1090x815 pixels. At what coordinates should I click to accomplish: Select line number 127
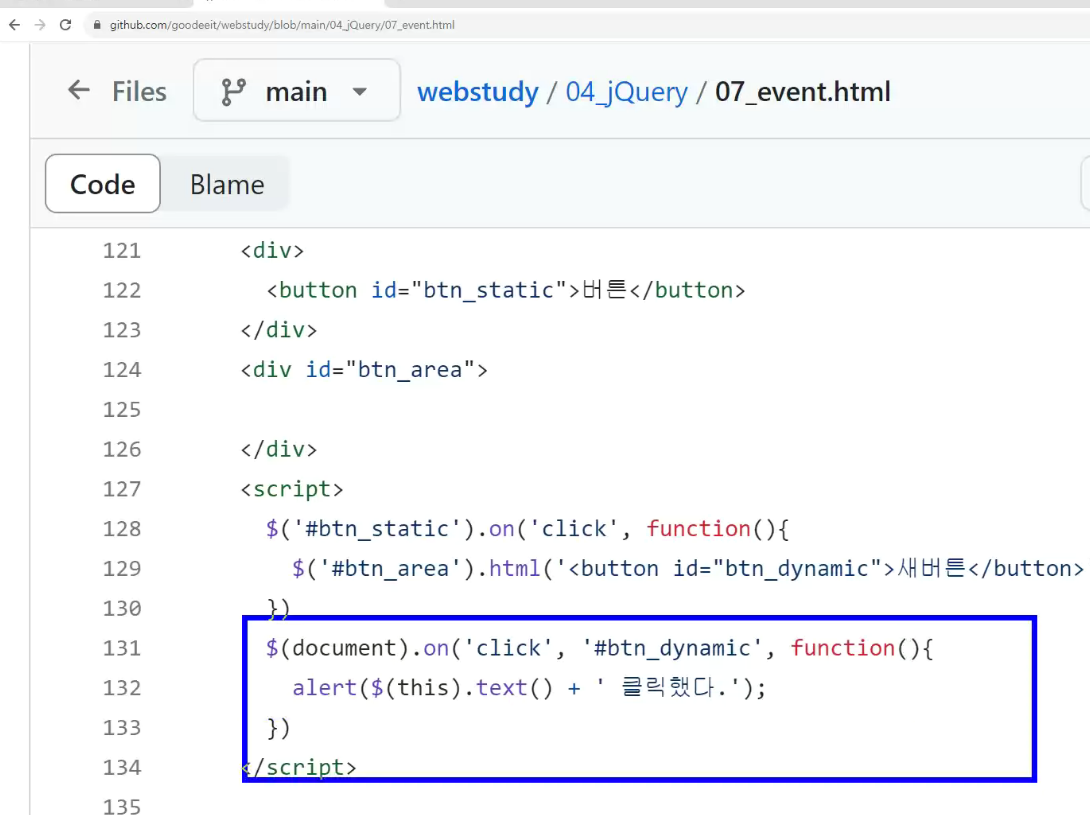pyautogui.click(x=122, y=489)
